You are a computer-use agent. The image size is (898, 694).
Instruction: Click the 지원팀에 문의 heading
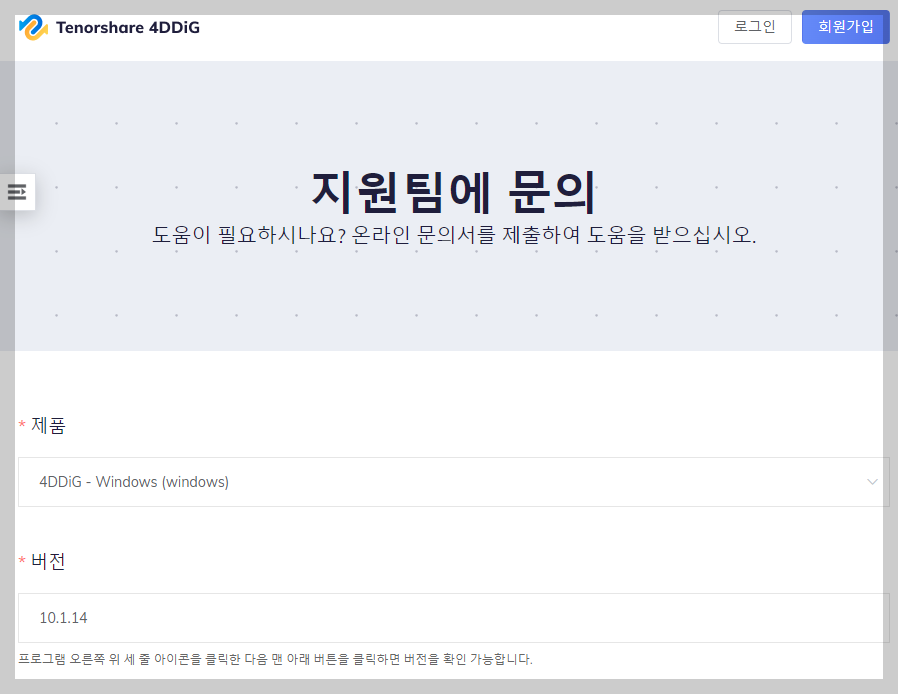point(454,192)
